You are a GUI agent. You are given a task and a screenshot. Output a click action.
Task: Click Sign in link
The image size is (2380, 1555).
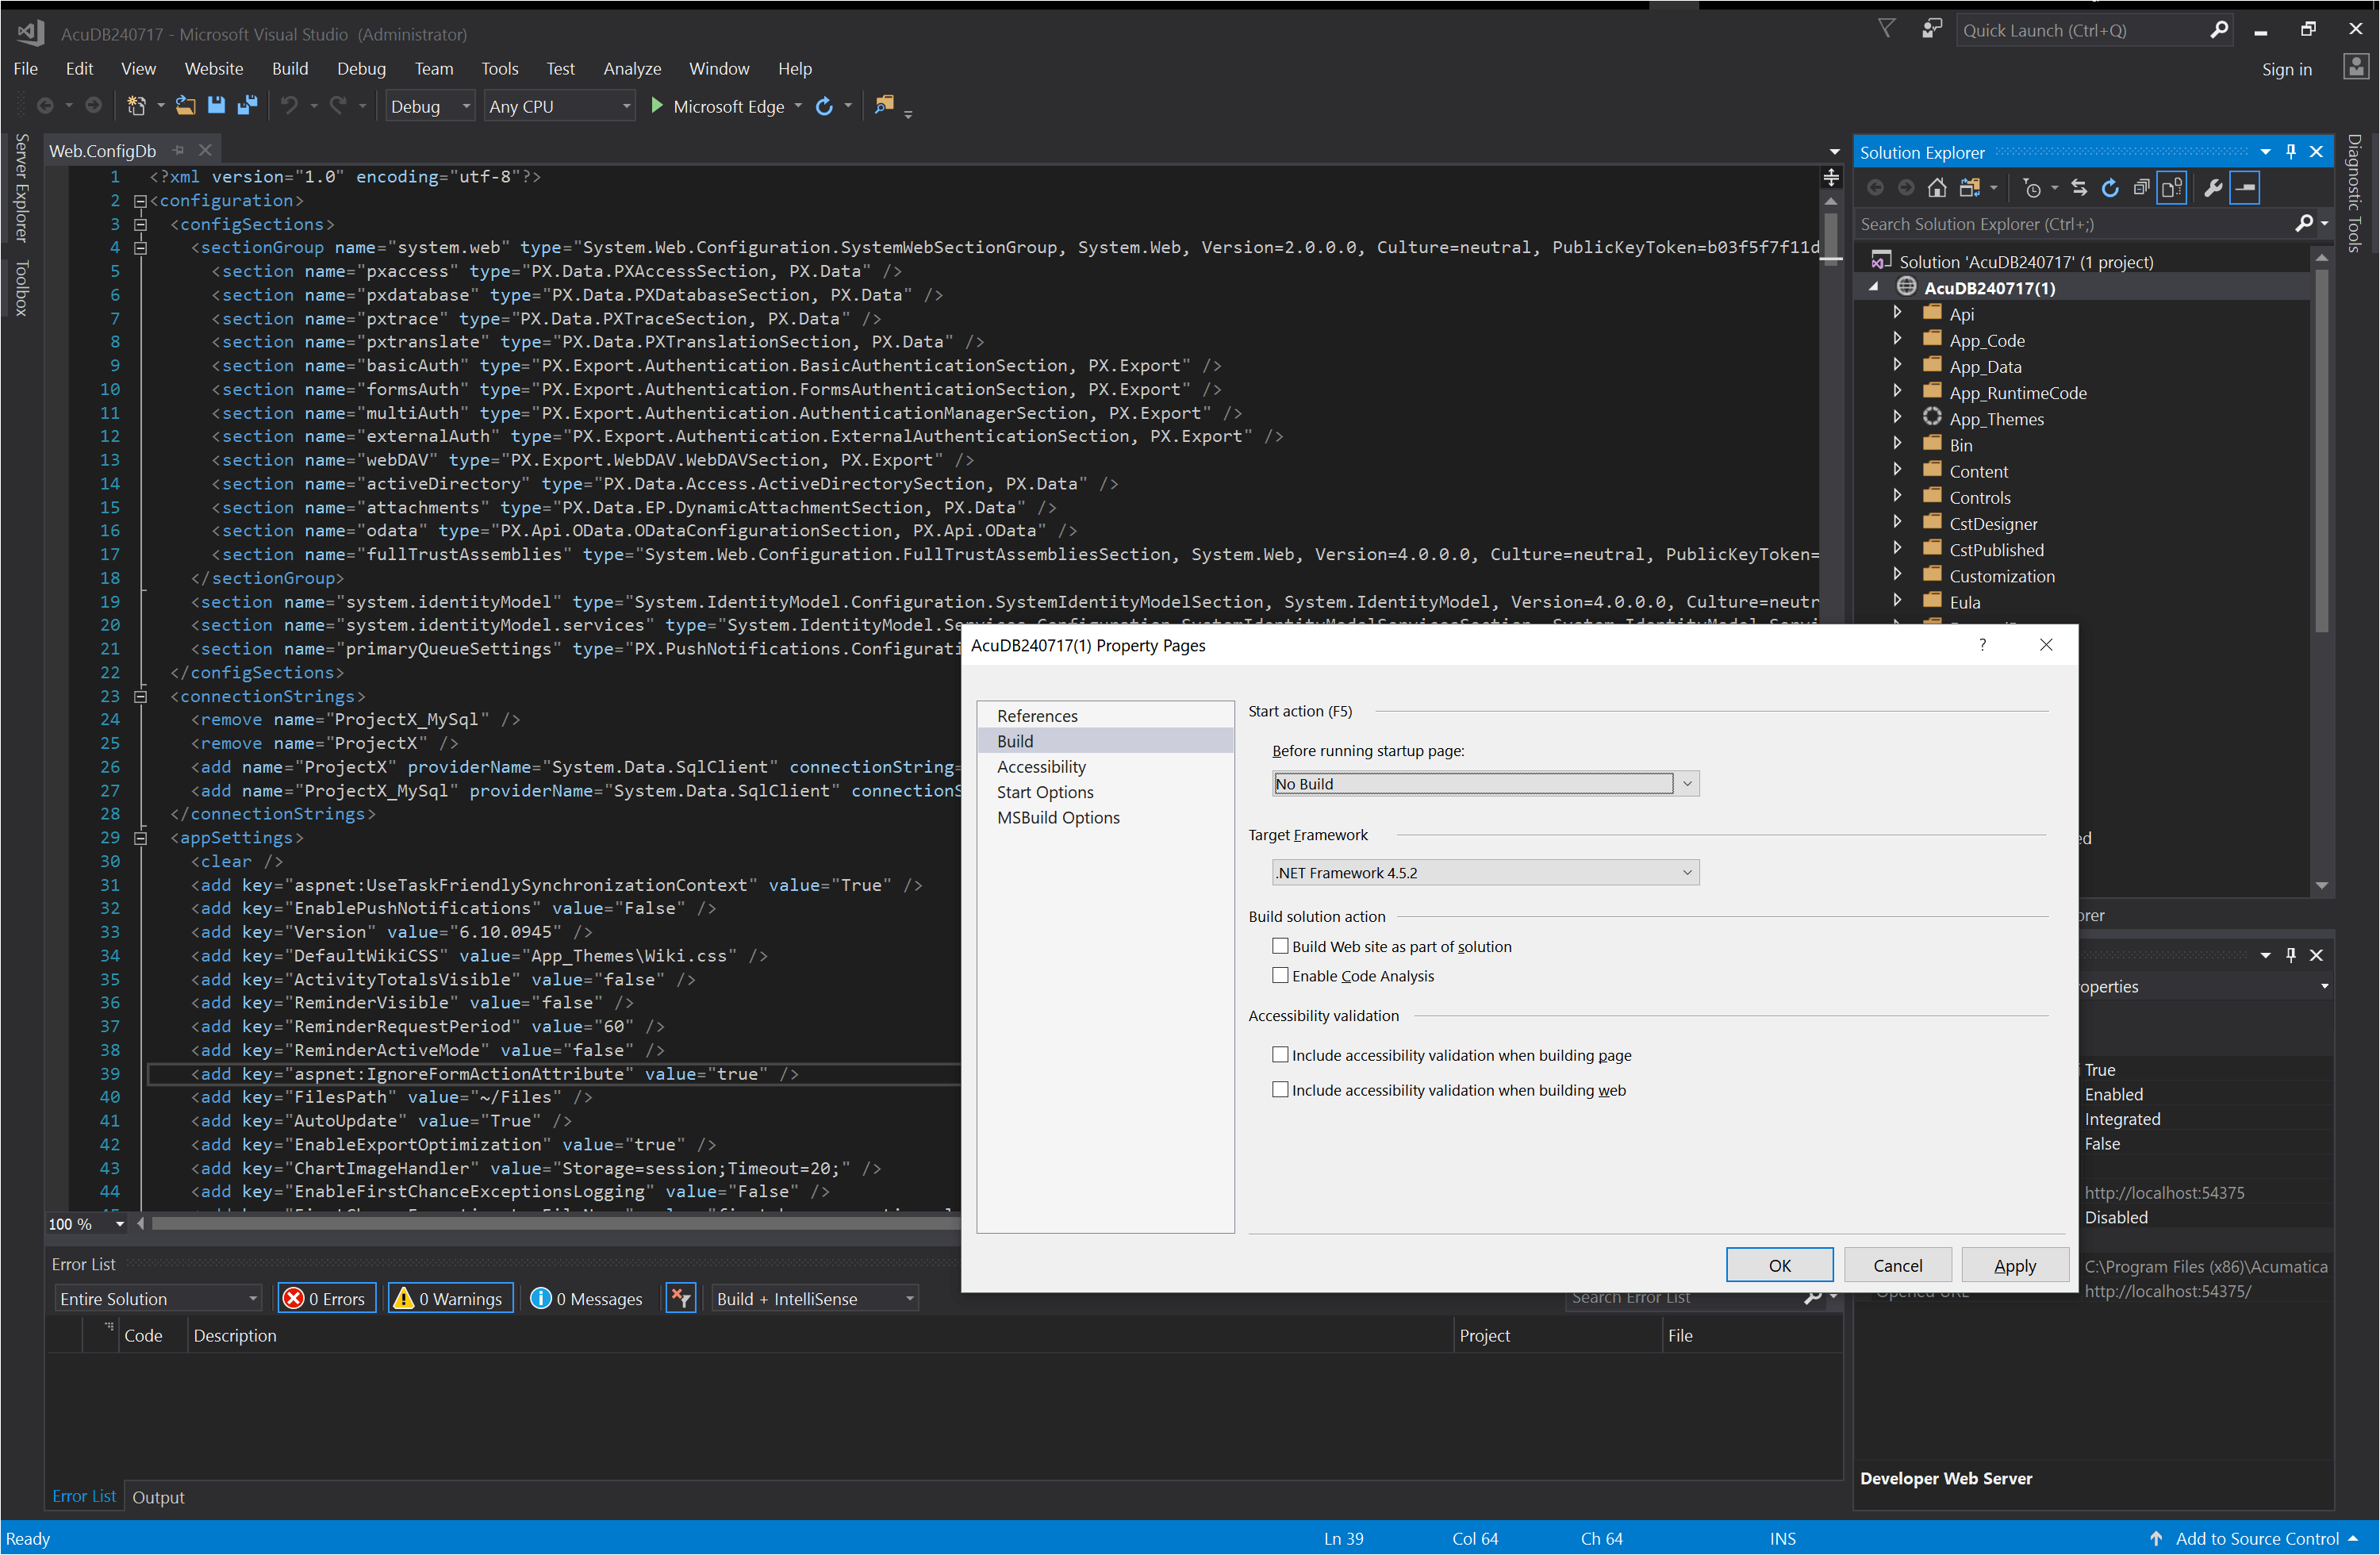(x=2286, y=69)
